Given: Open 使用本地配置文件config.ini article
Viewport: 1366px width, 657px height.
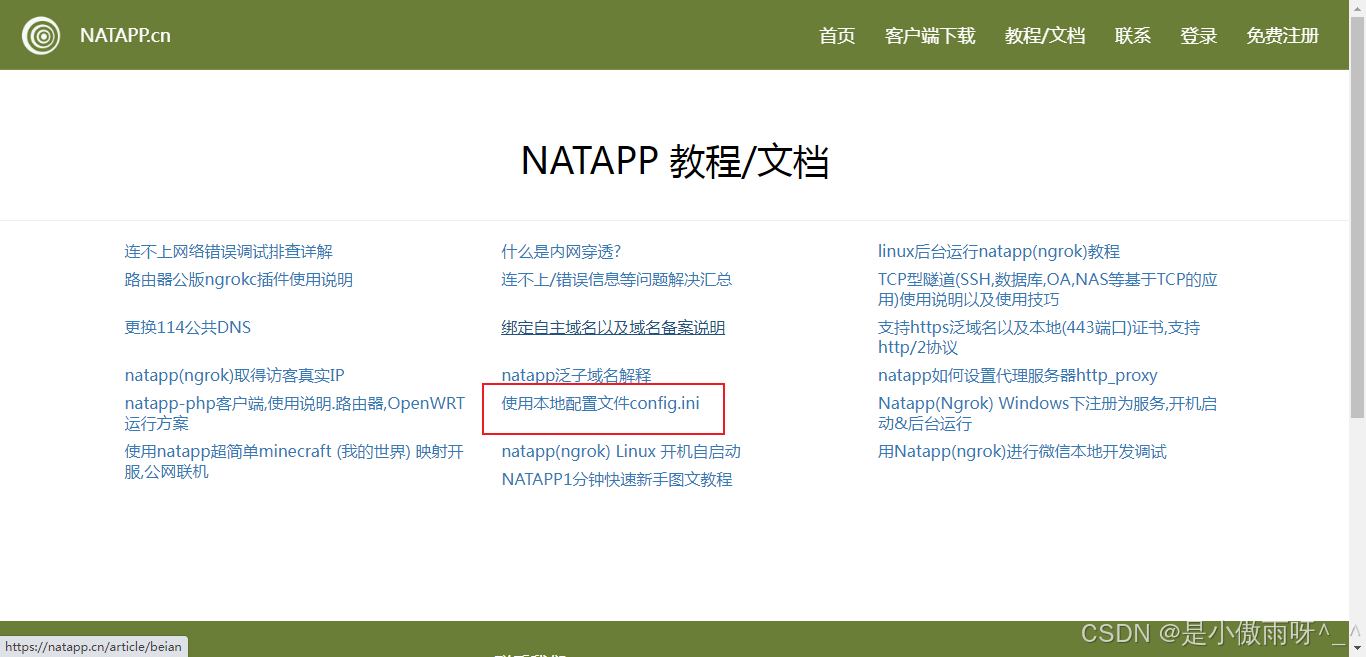Looking at the screenshot, I should pos(601,404).
